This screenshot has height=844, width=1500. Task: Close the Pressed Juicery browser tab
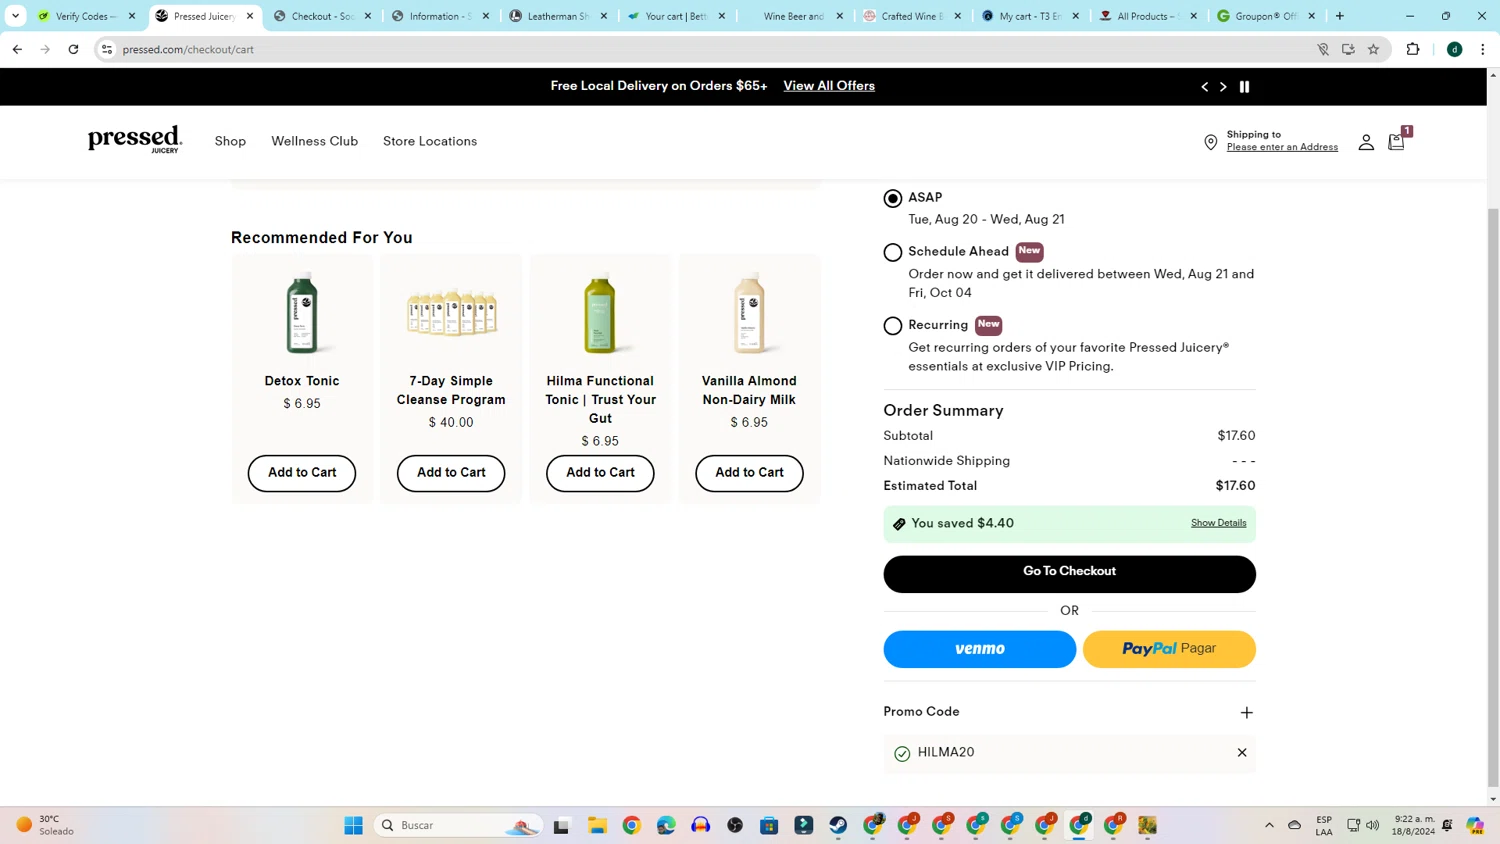coord(250,16)
